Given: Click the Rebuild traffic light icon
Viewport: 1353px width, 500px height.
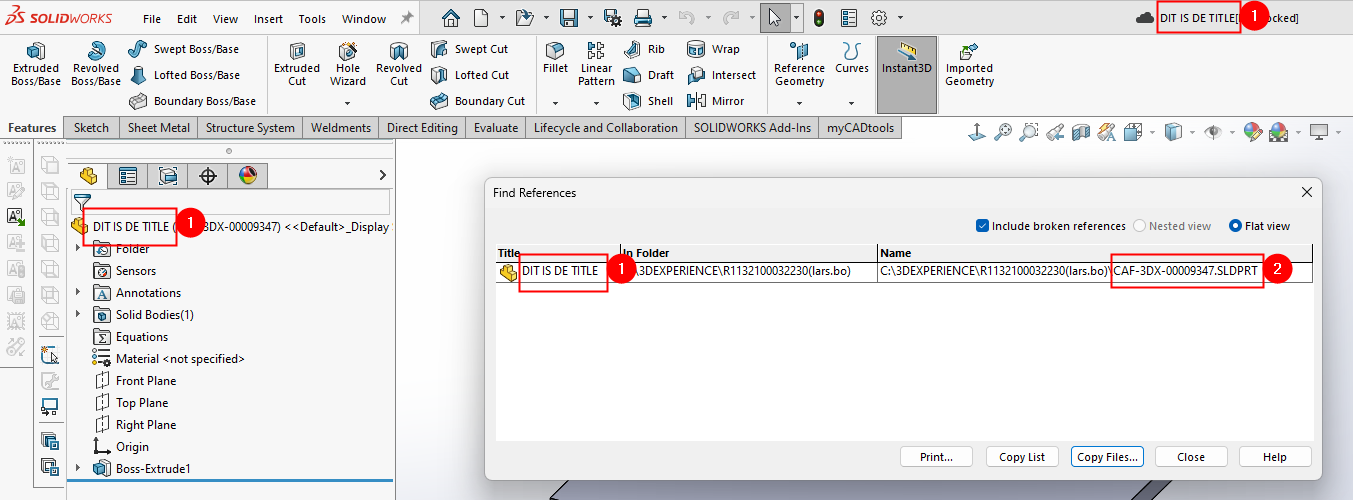Looking at the screenshot, I should click(818, 18).
